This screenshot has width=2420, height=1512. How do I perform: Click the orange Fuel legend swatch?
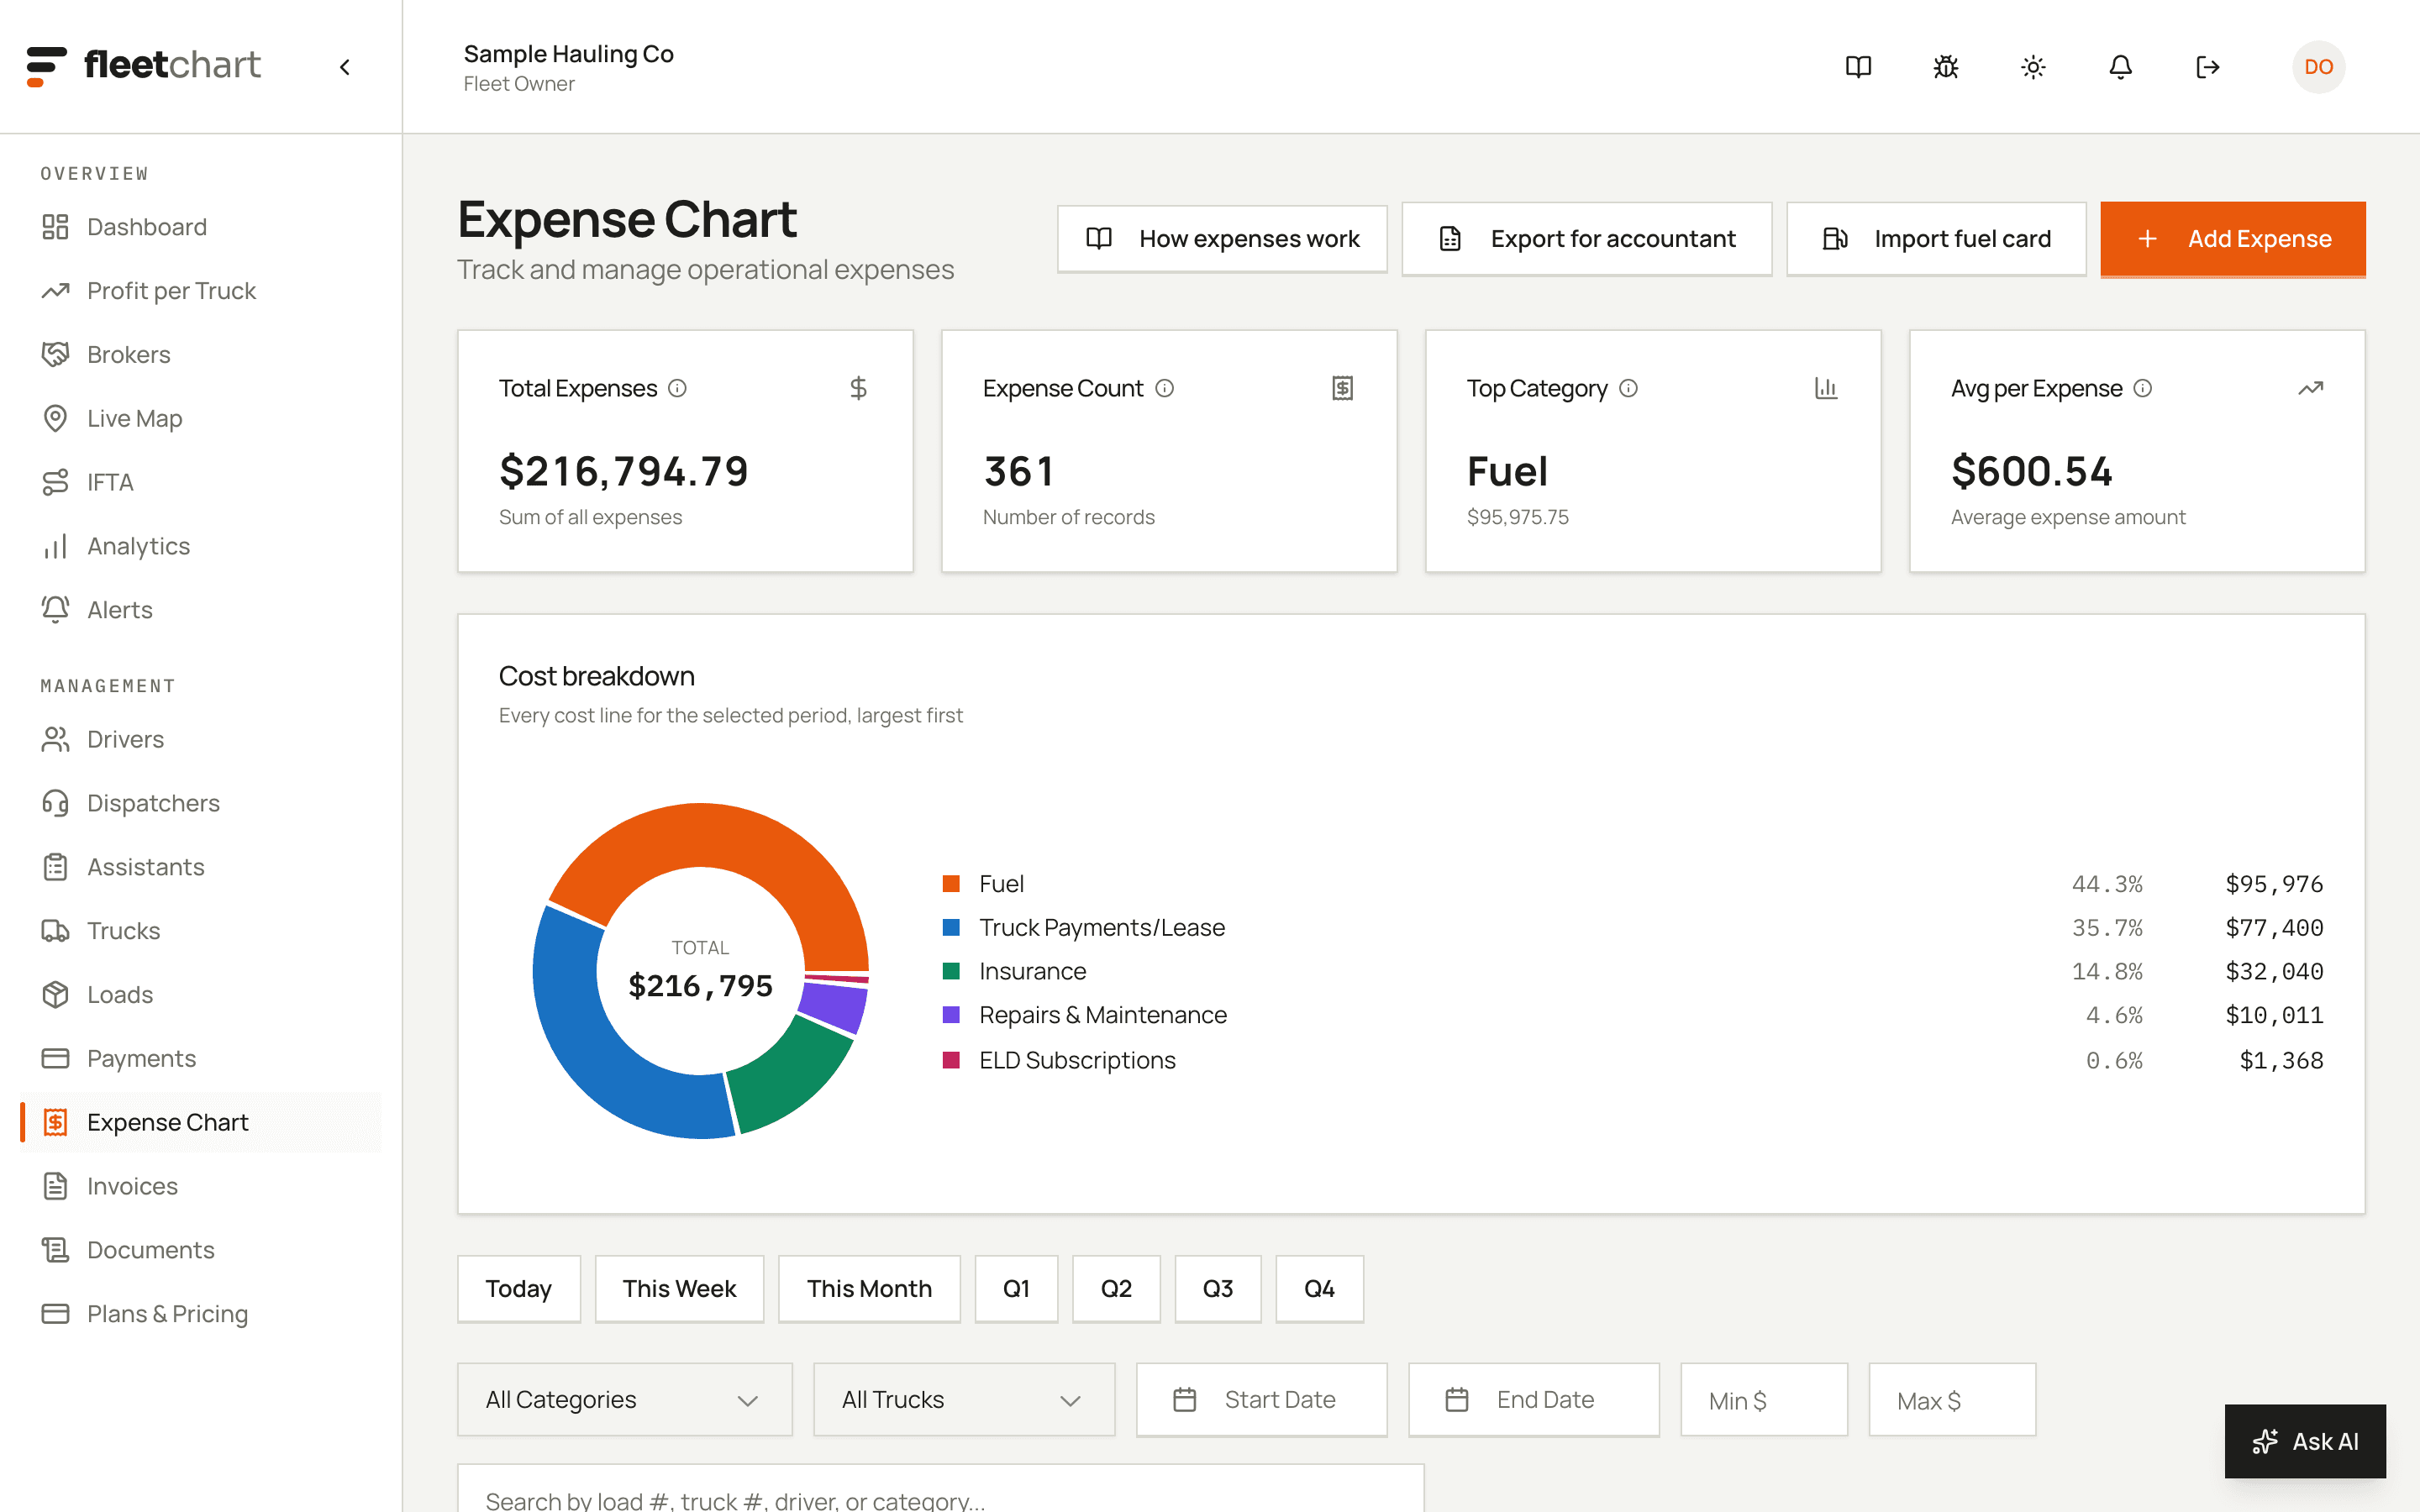point(951,884)
